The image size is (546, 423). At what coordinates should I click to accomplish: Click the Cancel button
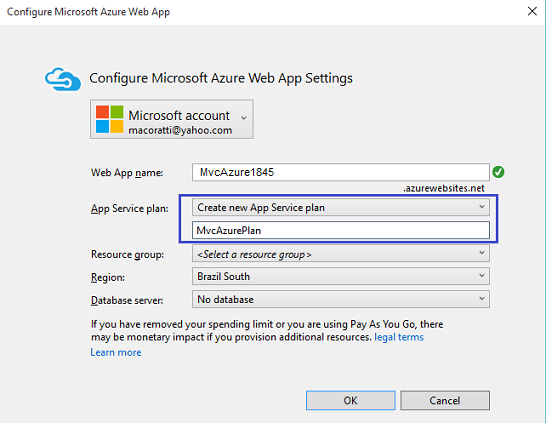pos(445,400)
